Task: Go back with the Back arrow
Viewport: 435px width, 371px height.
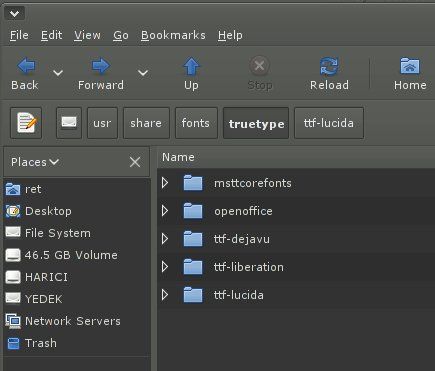Action: point(25,74)
